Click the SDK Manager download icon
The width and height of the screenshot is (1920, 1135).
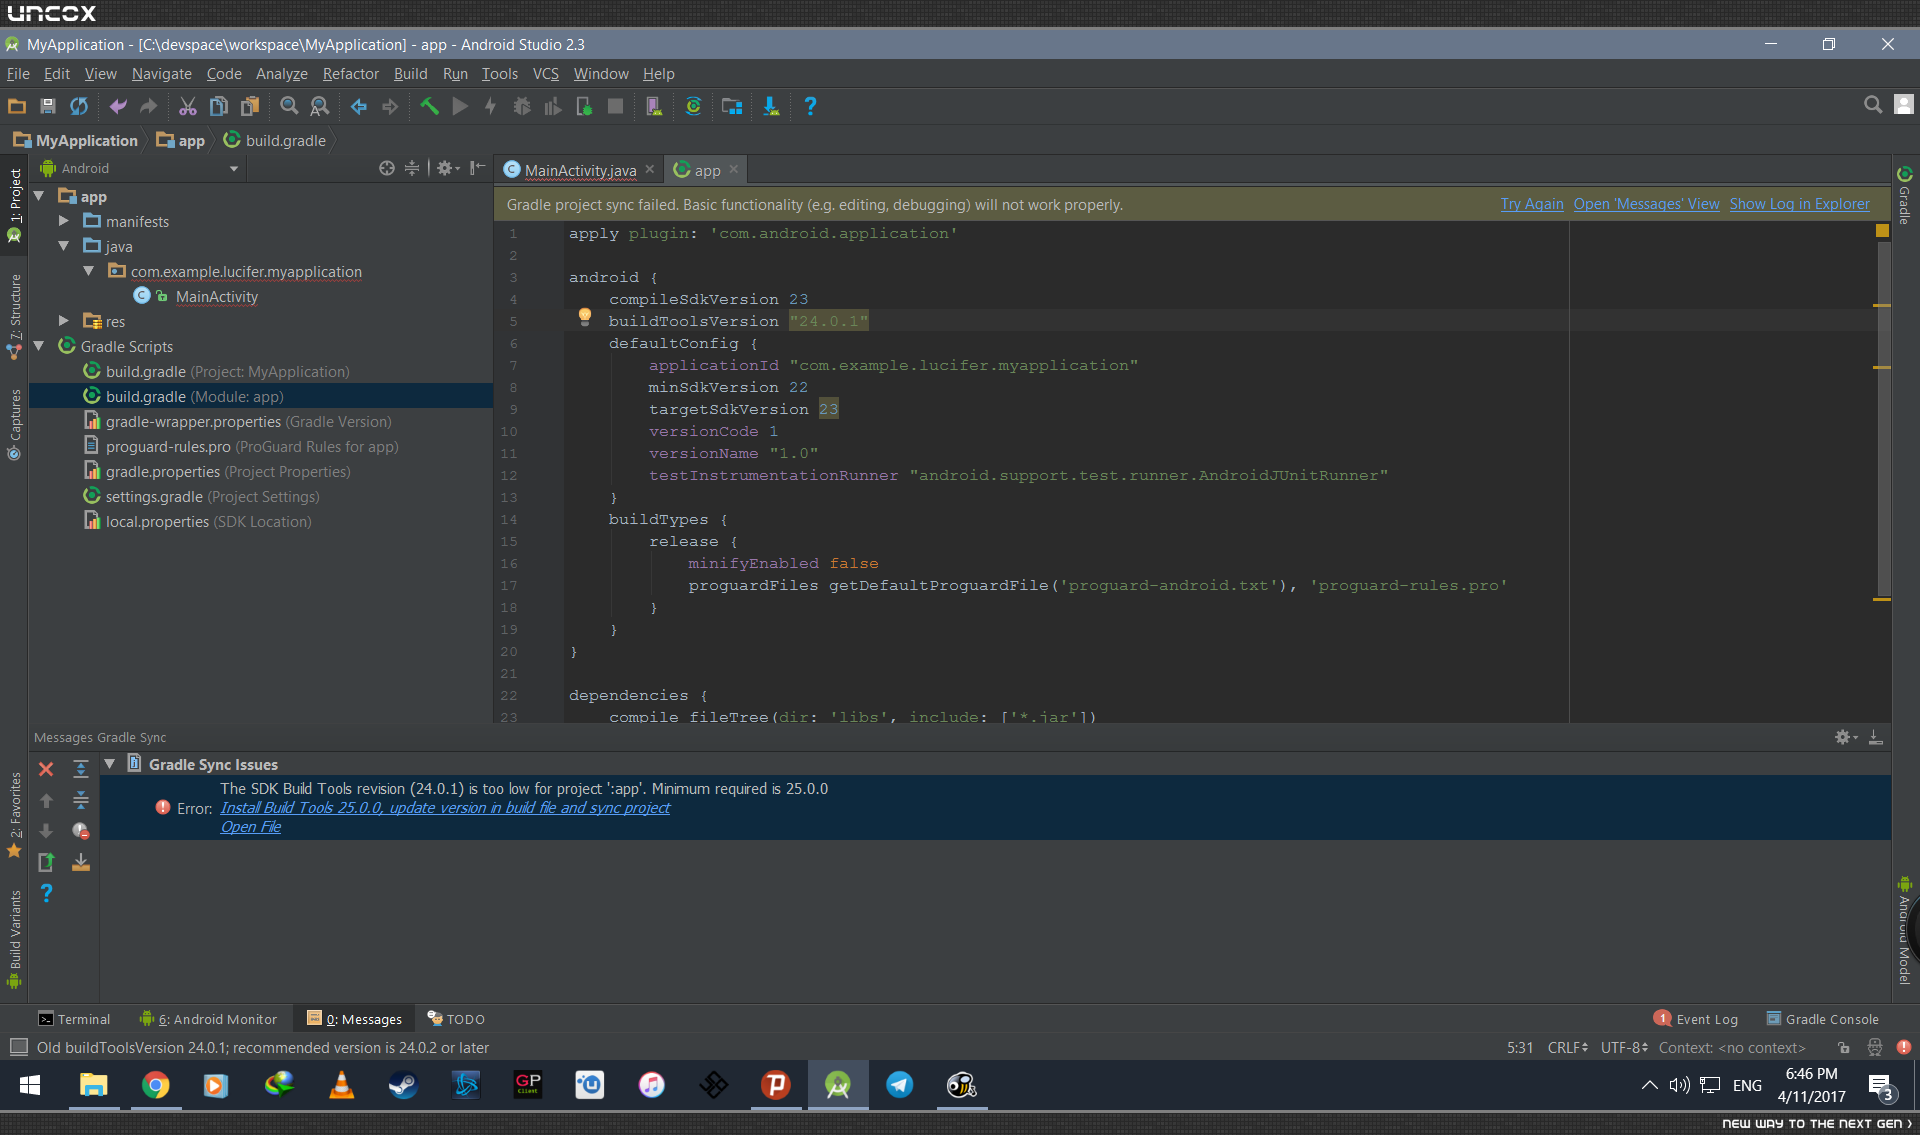click(x=771, y=106)
